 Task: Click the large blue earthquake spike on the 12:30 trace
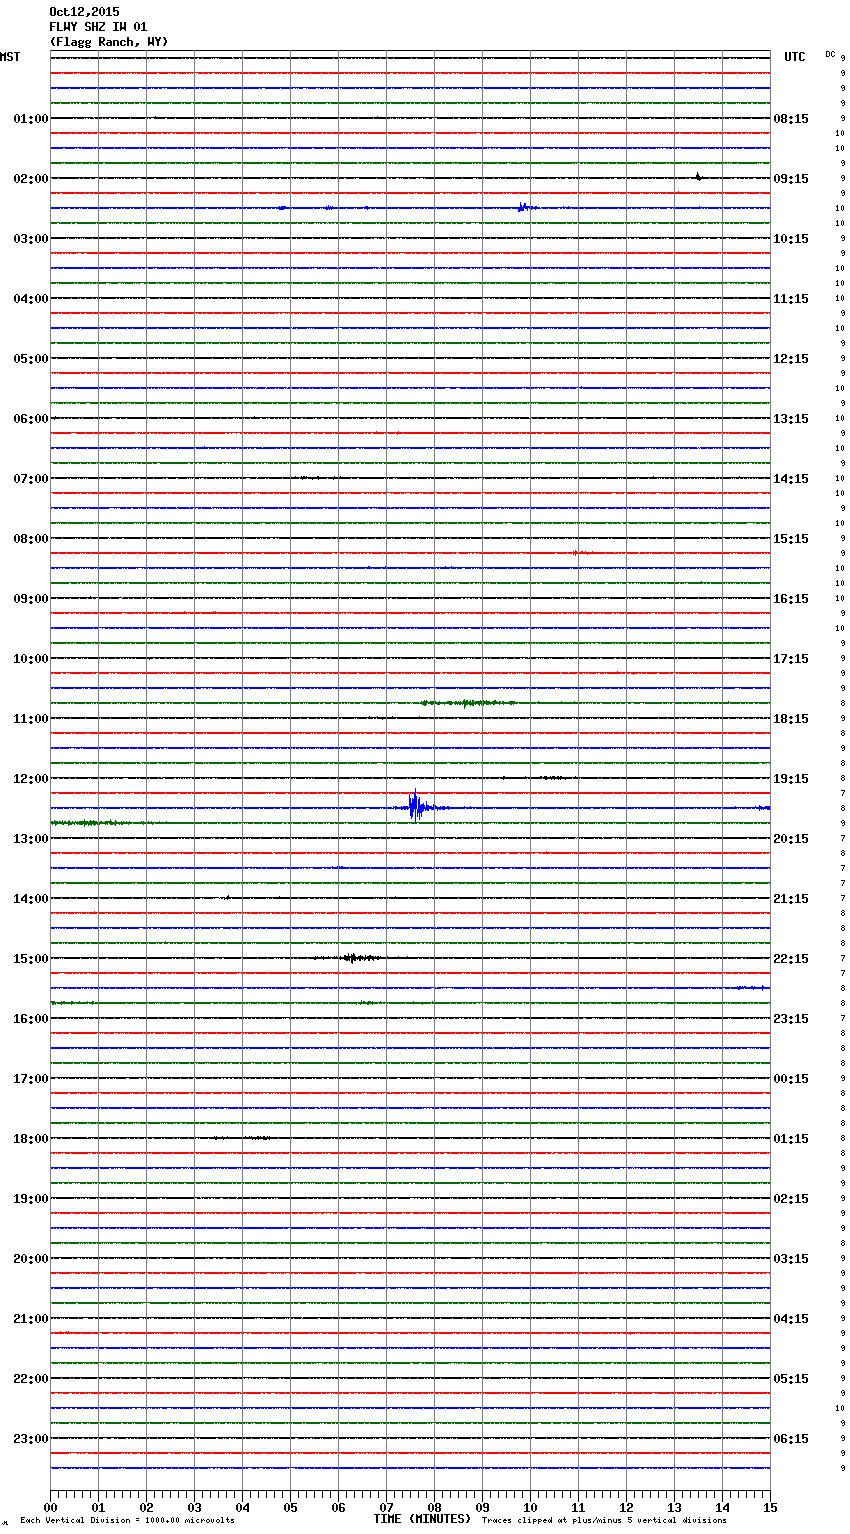(415, 806)
